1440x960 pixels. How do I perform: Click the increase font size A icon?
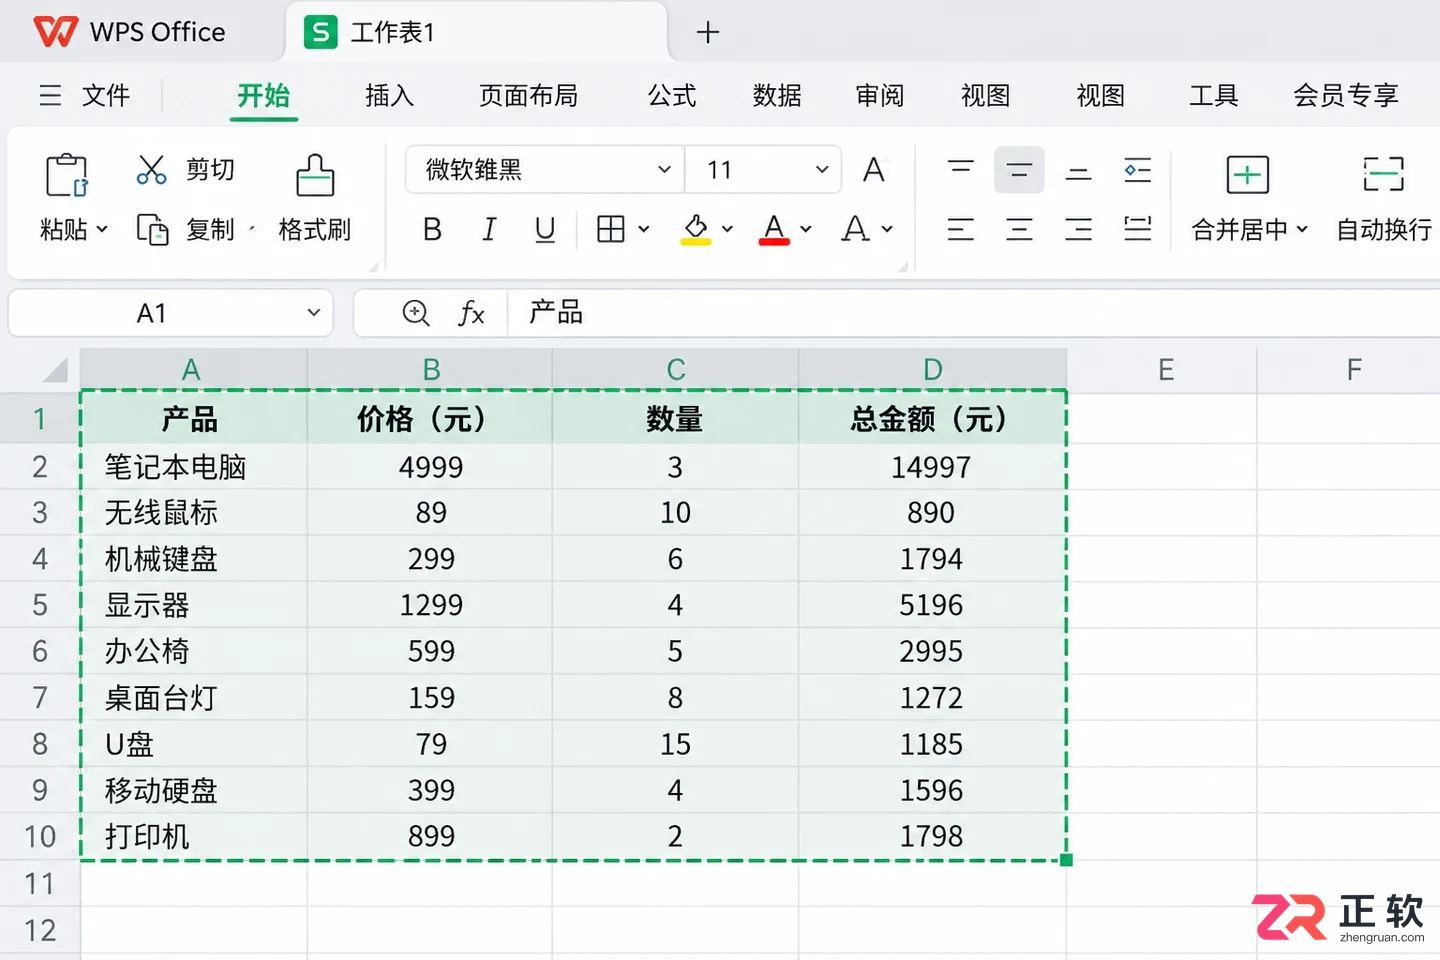point(874,170)
